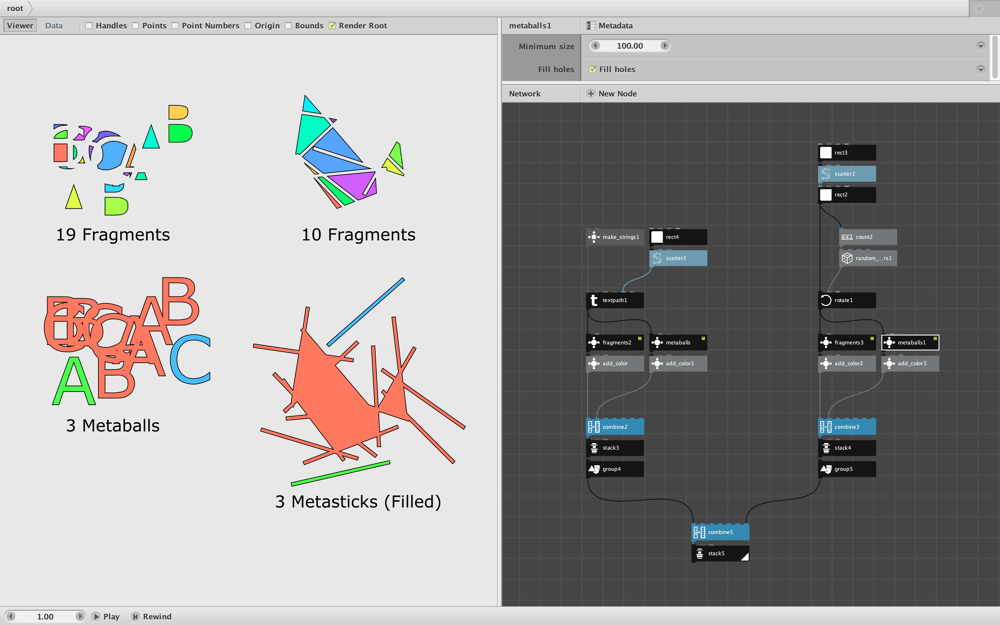The image size is (1000, 625).
Task: Uncheck the Render Root checkbox
Action: click(x=332, y=26)
